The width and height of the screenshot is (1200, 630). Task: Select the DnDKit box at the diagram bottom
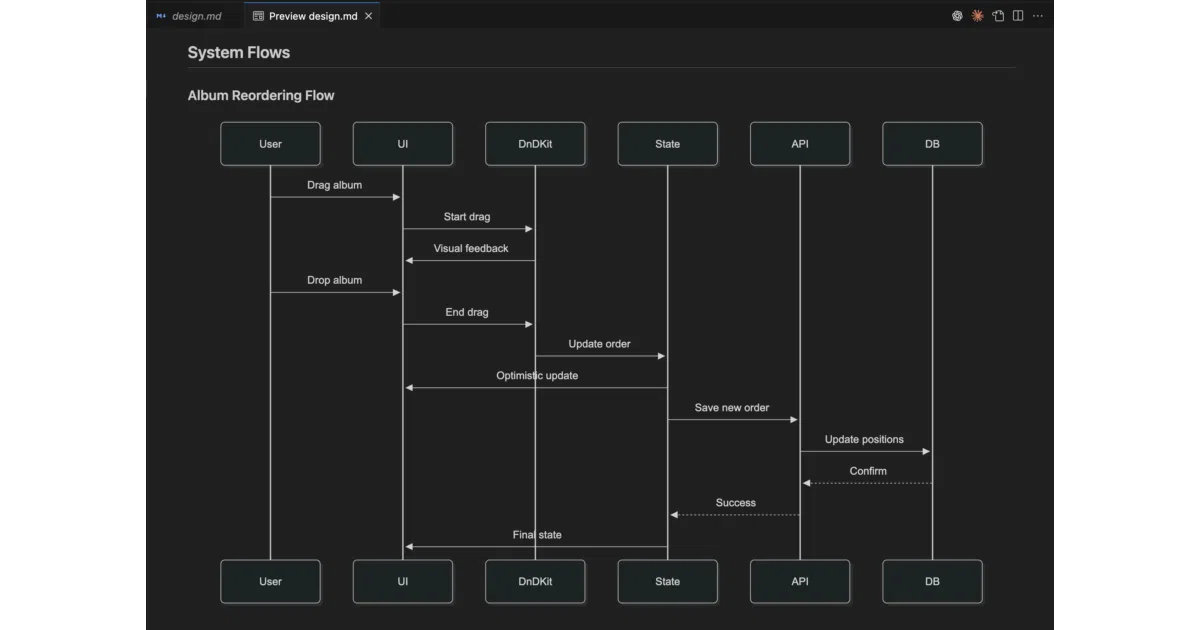(535, 581)
